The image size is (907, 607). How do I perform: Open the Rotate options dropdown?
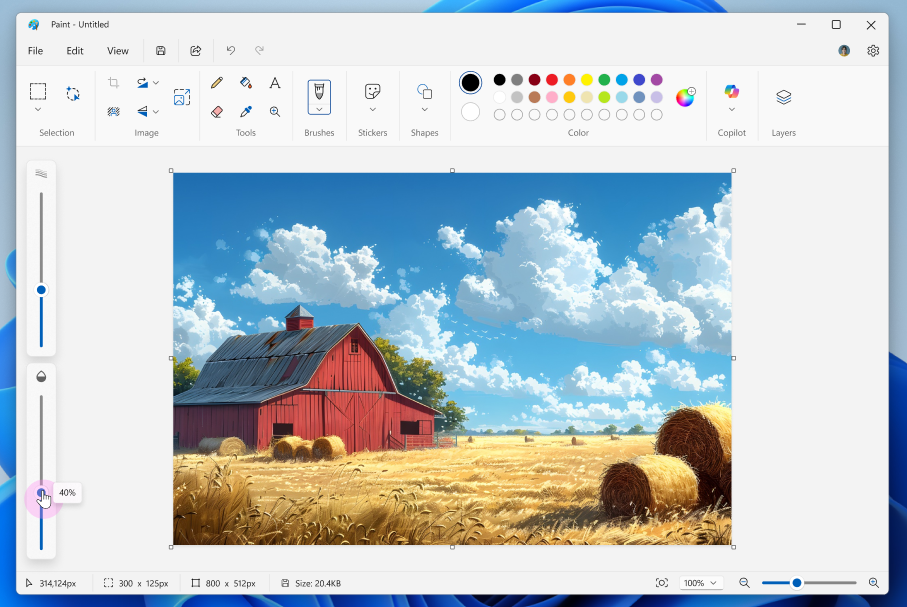(x=156, y=83)
